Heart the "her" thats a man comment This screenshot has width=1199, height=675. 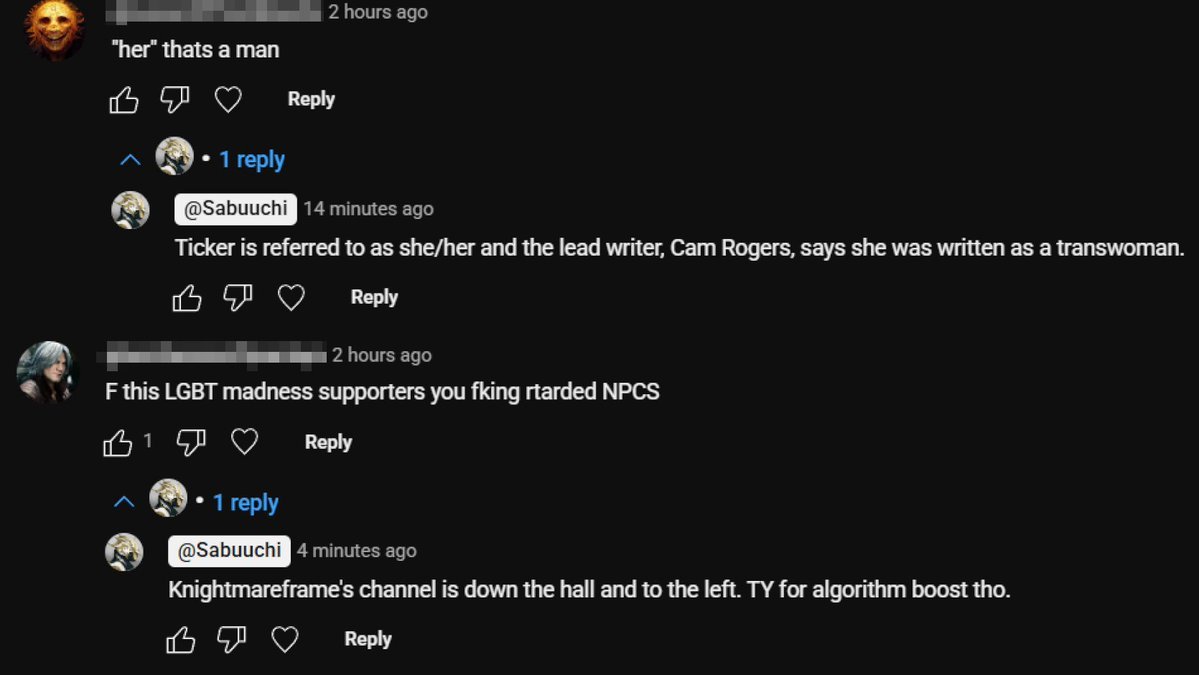pos(229,100)
